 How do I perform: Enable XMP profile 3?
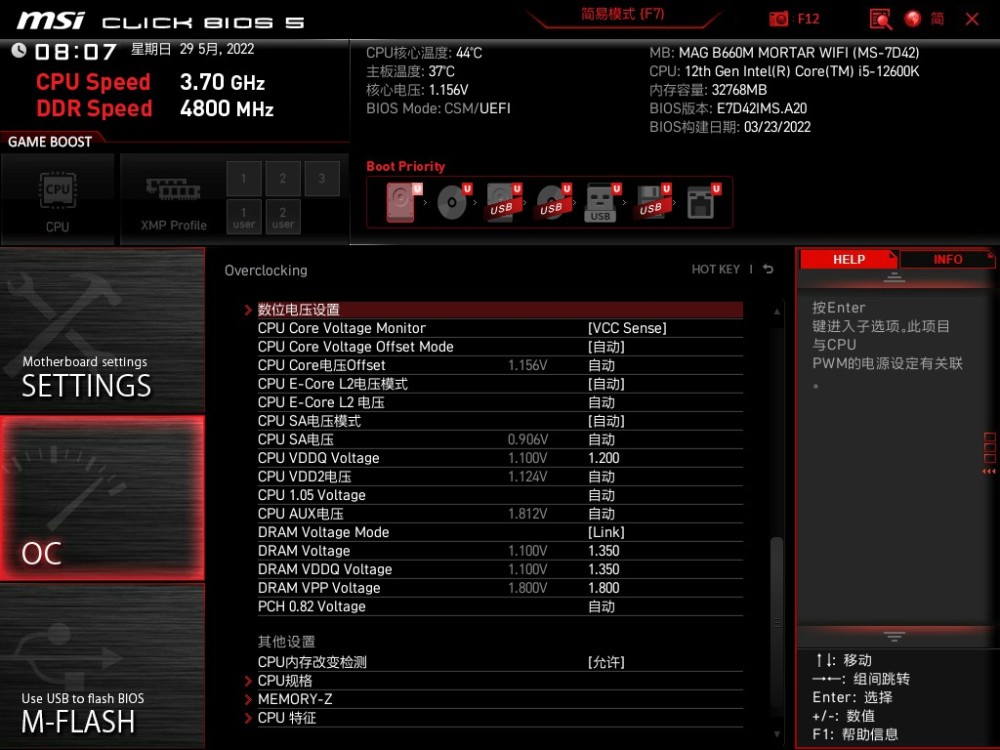tap(321, 179)
